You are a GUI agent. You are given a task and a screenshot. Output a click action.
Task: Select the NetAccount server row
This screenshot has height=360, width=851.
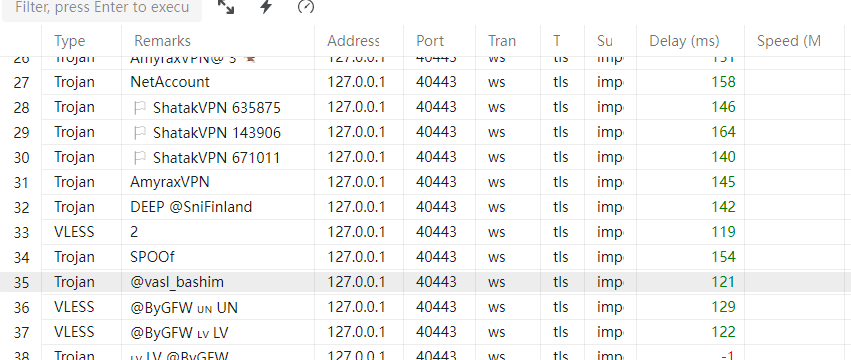point(170,82)
